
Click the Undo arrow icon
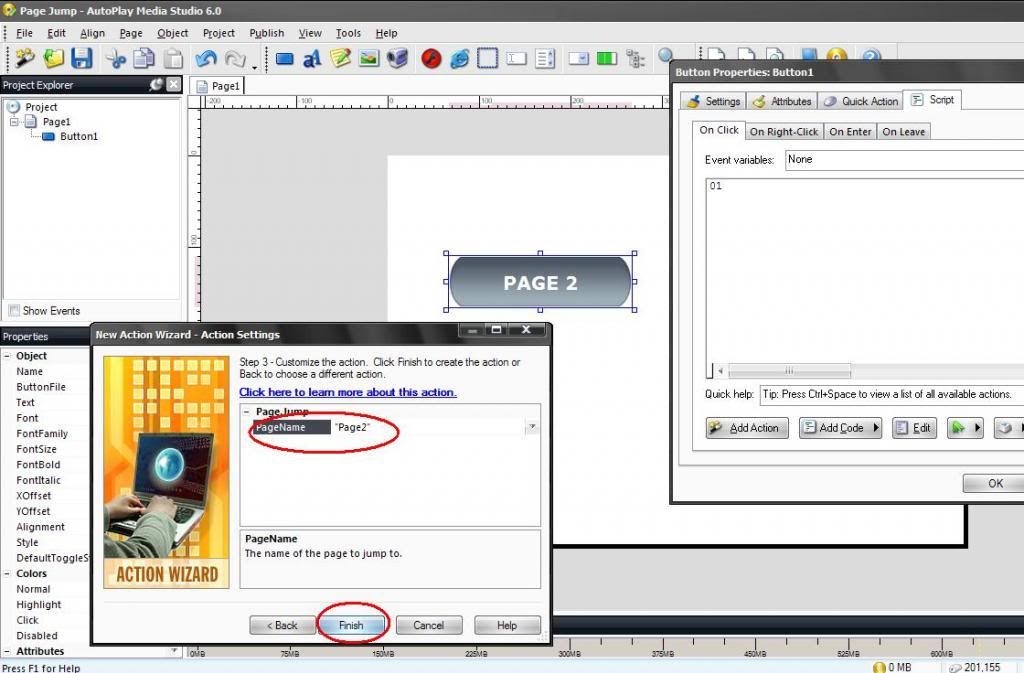[206, 58]
